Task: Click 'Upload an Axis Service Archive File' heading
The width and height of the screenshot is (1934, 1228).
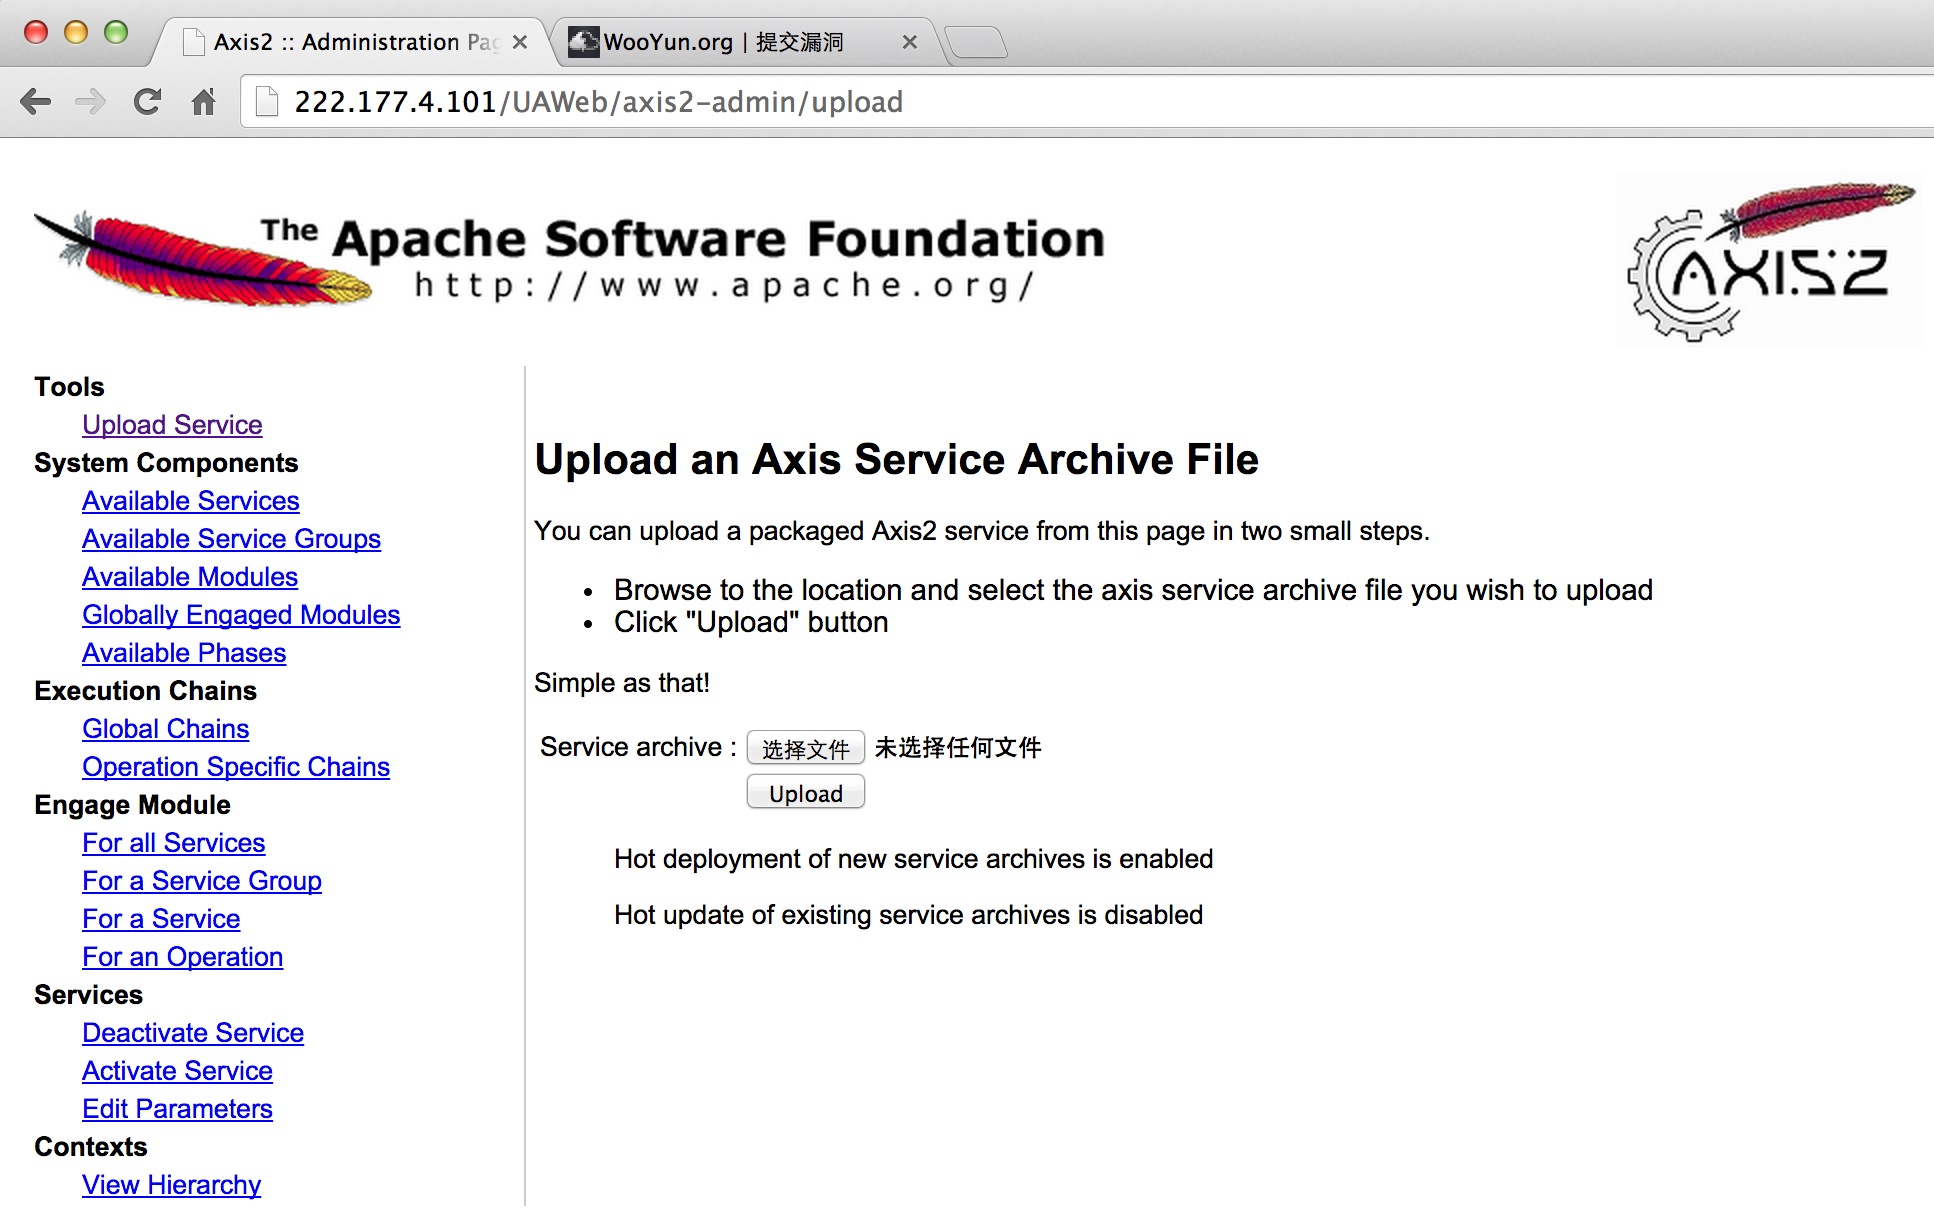Action: click(x=896, y=459)
